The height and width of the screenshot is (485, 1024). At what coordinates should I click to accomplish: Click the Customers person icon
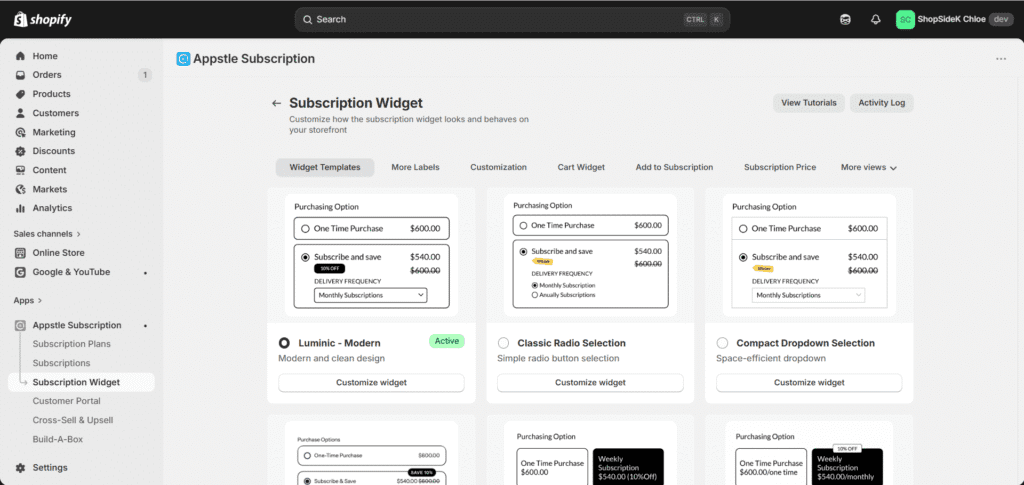point(20,113)
